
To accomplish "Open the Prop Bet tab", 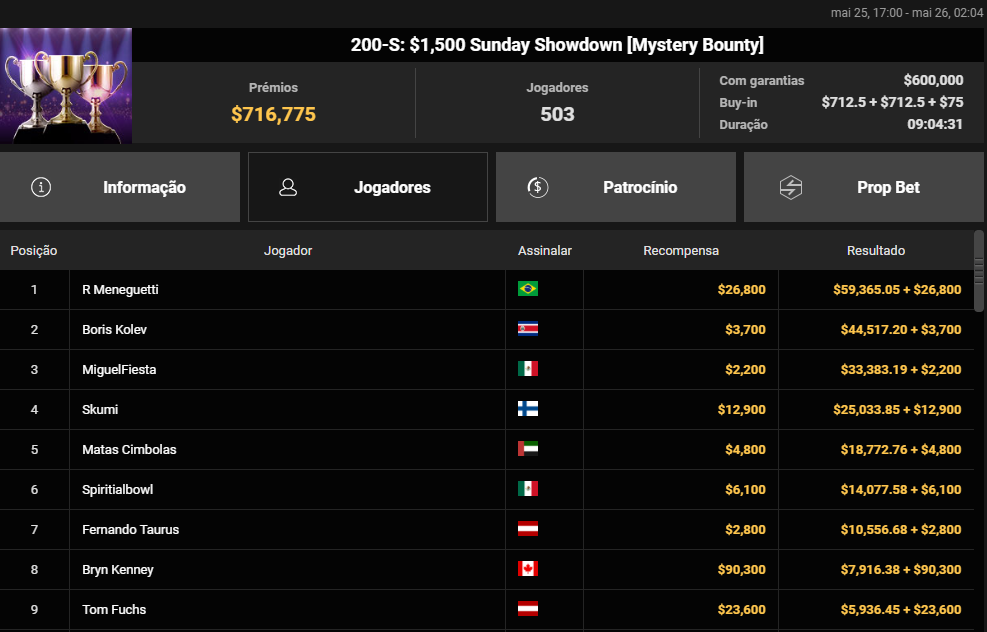I will tap(864, 187).
